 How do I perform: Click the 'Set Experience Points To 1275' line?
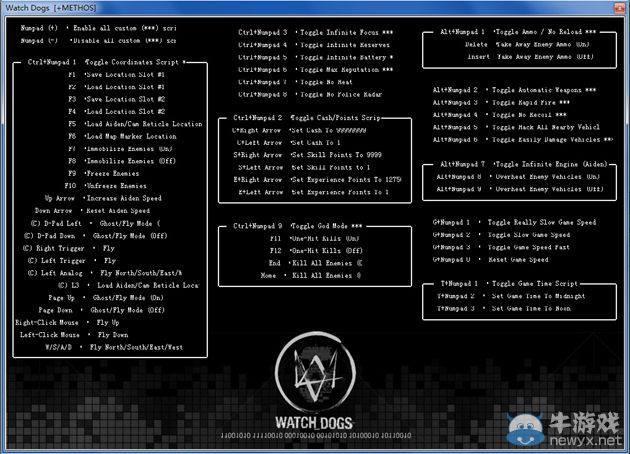[317, 180]
